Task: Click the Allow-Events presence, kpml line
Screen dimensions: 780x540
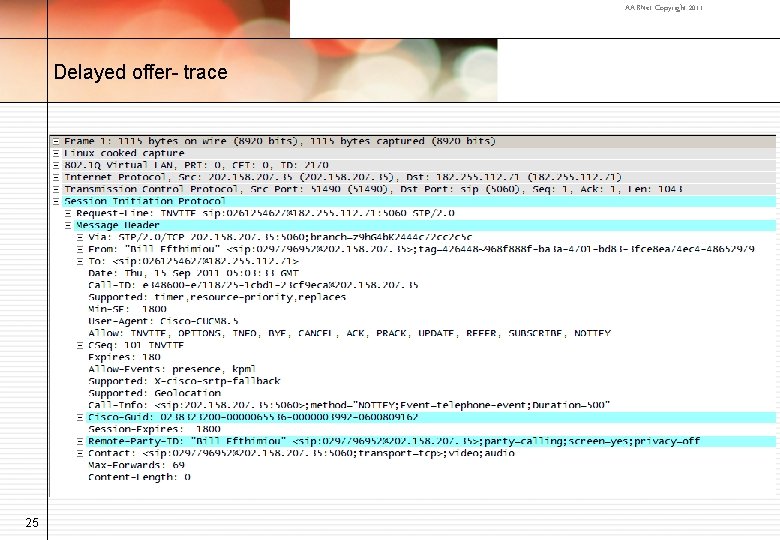Action: tap(172, 369)
